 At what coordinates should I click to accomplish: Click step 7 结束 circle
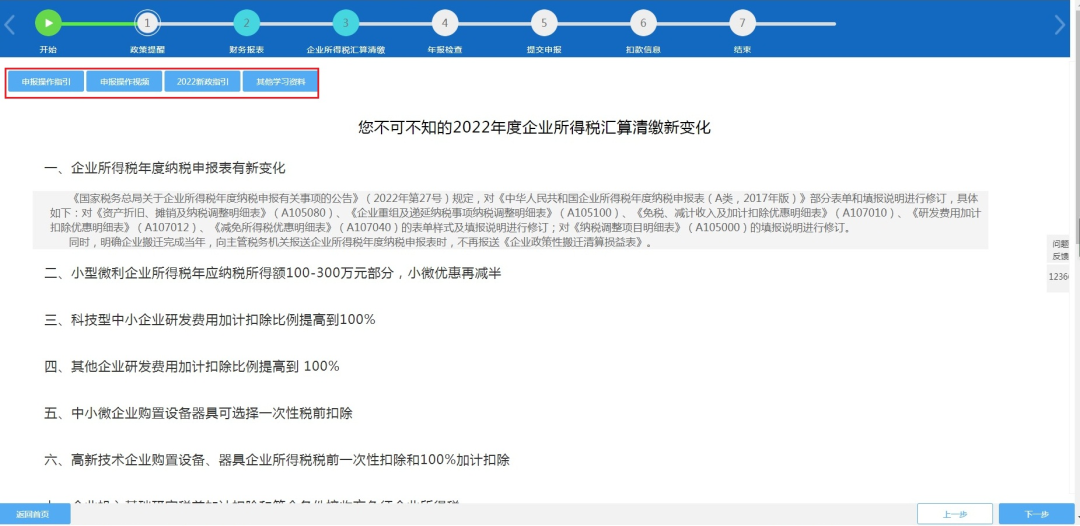[741, 23]
